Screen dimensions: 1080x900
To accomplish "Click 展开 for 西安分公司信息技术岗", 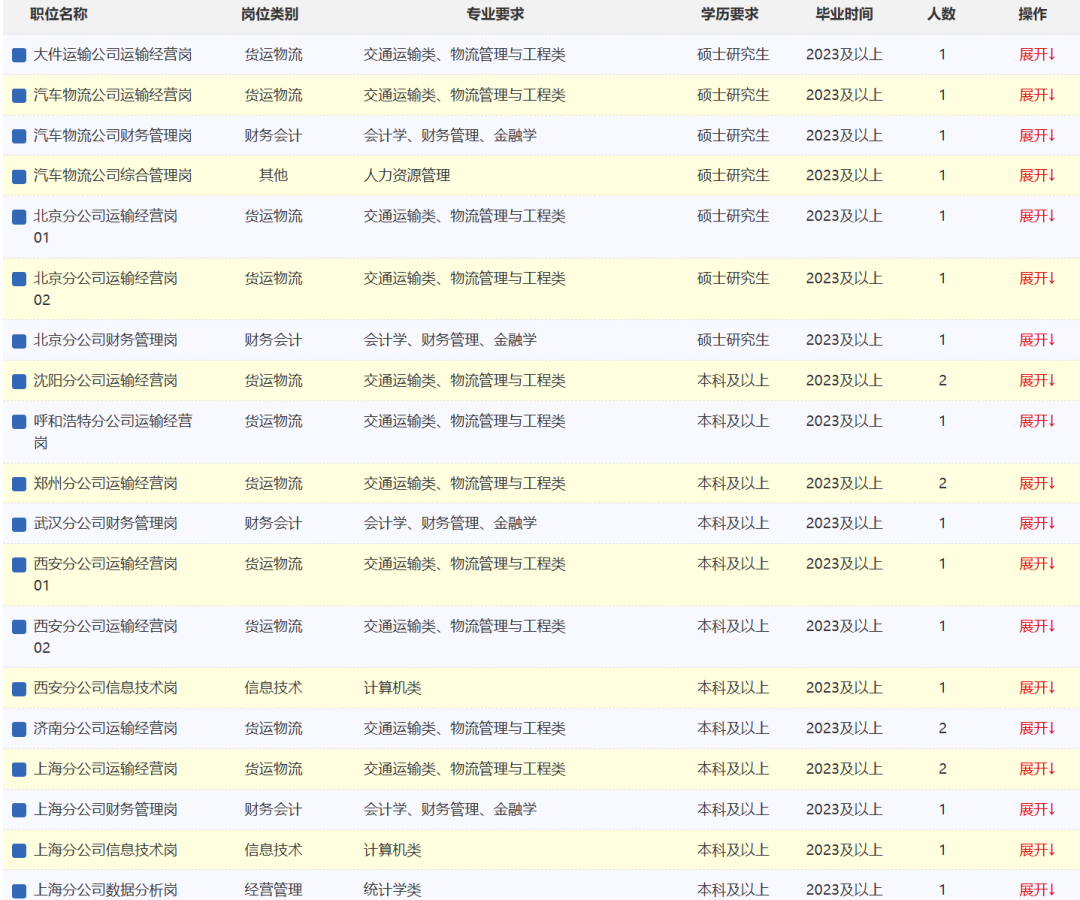I will coord(1037,688).
